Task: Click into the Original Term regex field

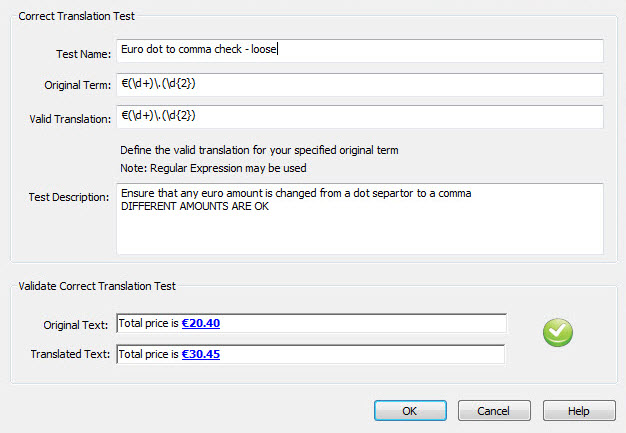Action: pos(359,85)
